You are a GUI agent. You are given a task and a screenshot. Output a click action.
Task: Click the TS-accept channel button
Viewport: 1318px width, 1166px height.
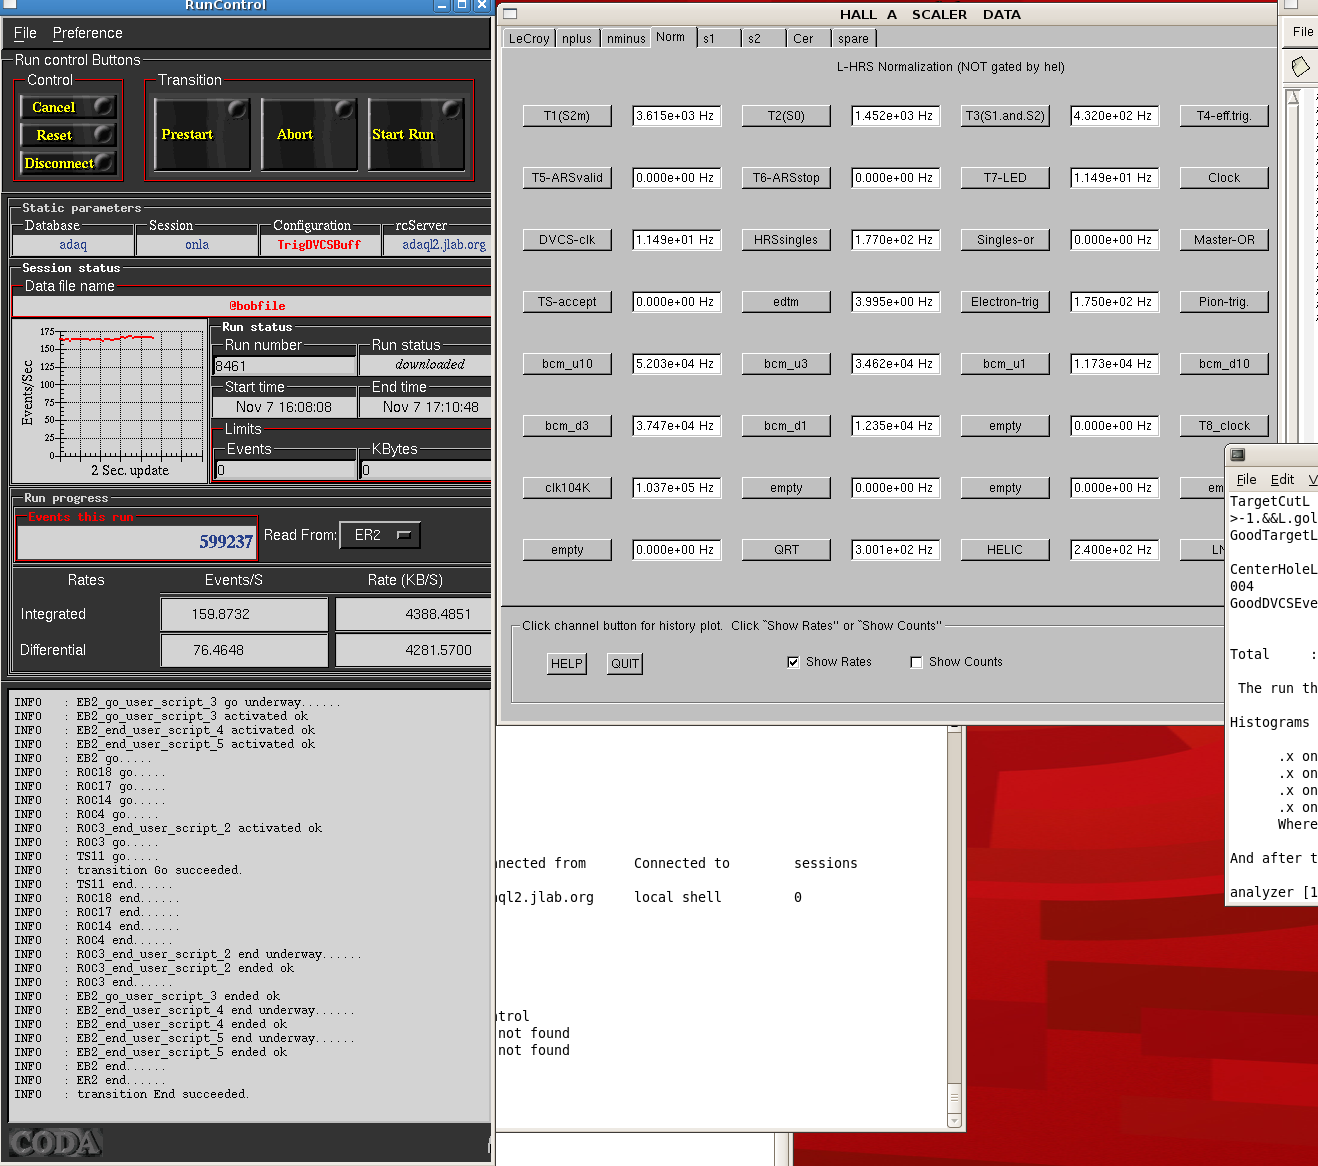(x=567, y=302)
